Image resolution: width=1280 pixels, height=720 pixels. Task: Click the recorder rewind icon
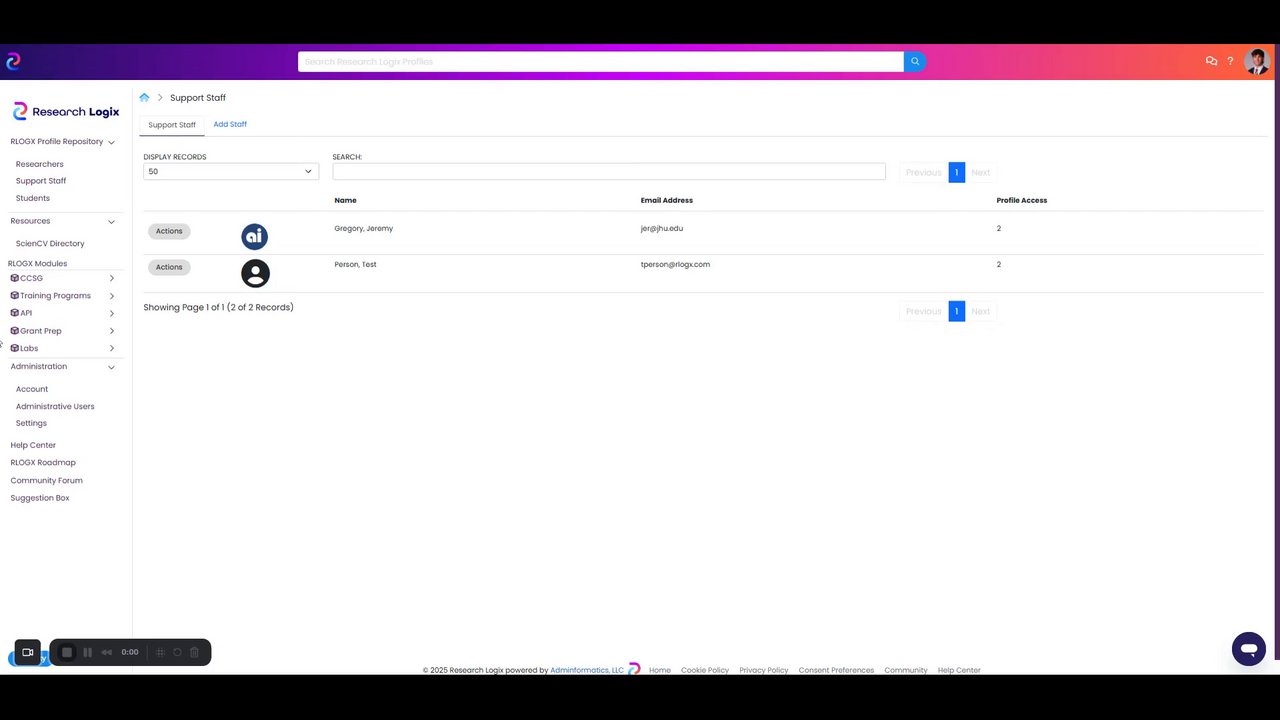click(x=106, y=652)
